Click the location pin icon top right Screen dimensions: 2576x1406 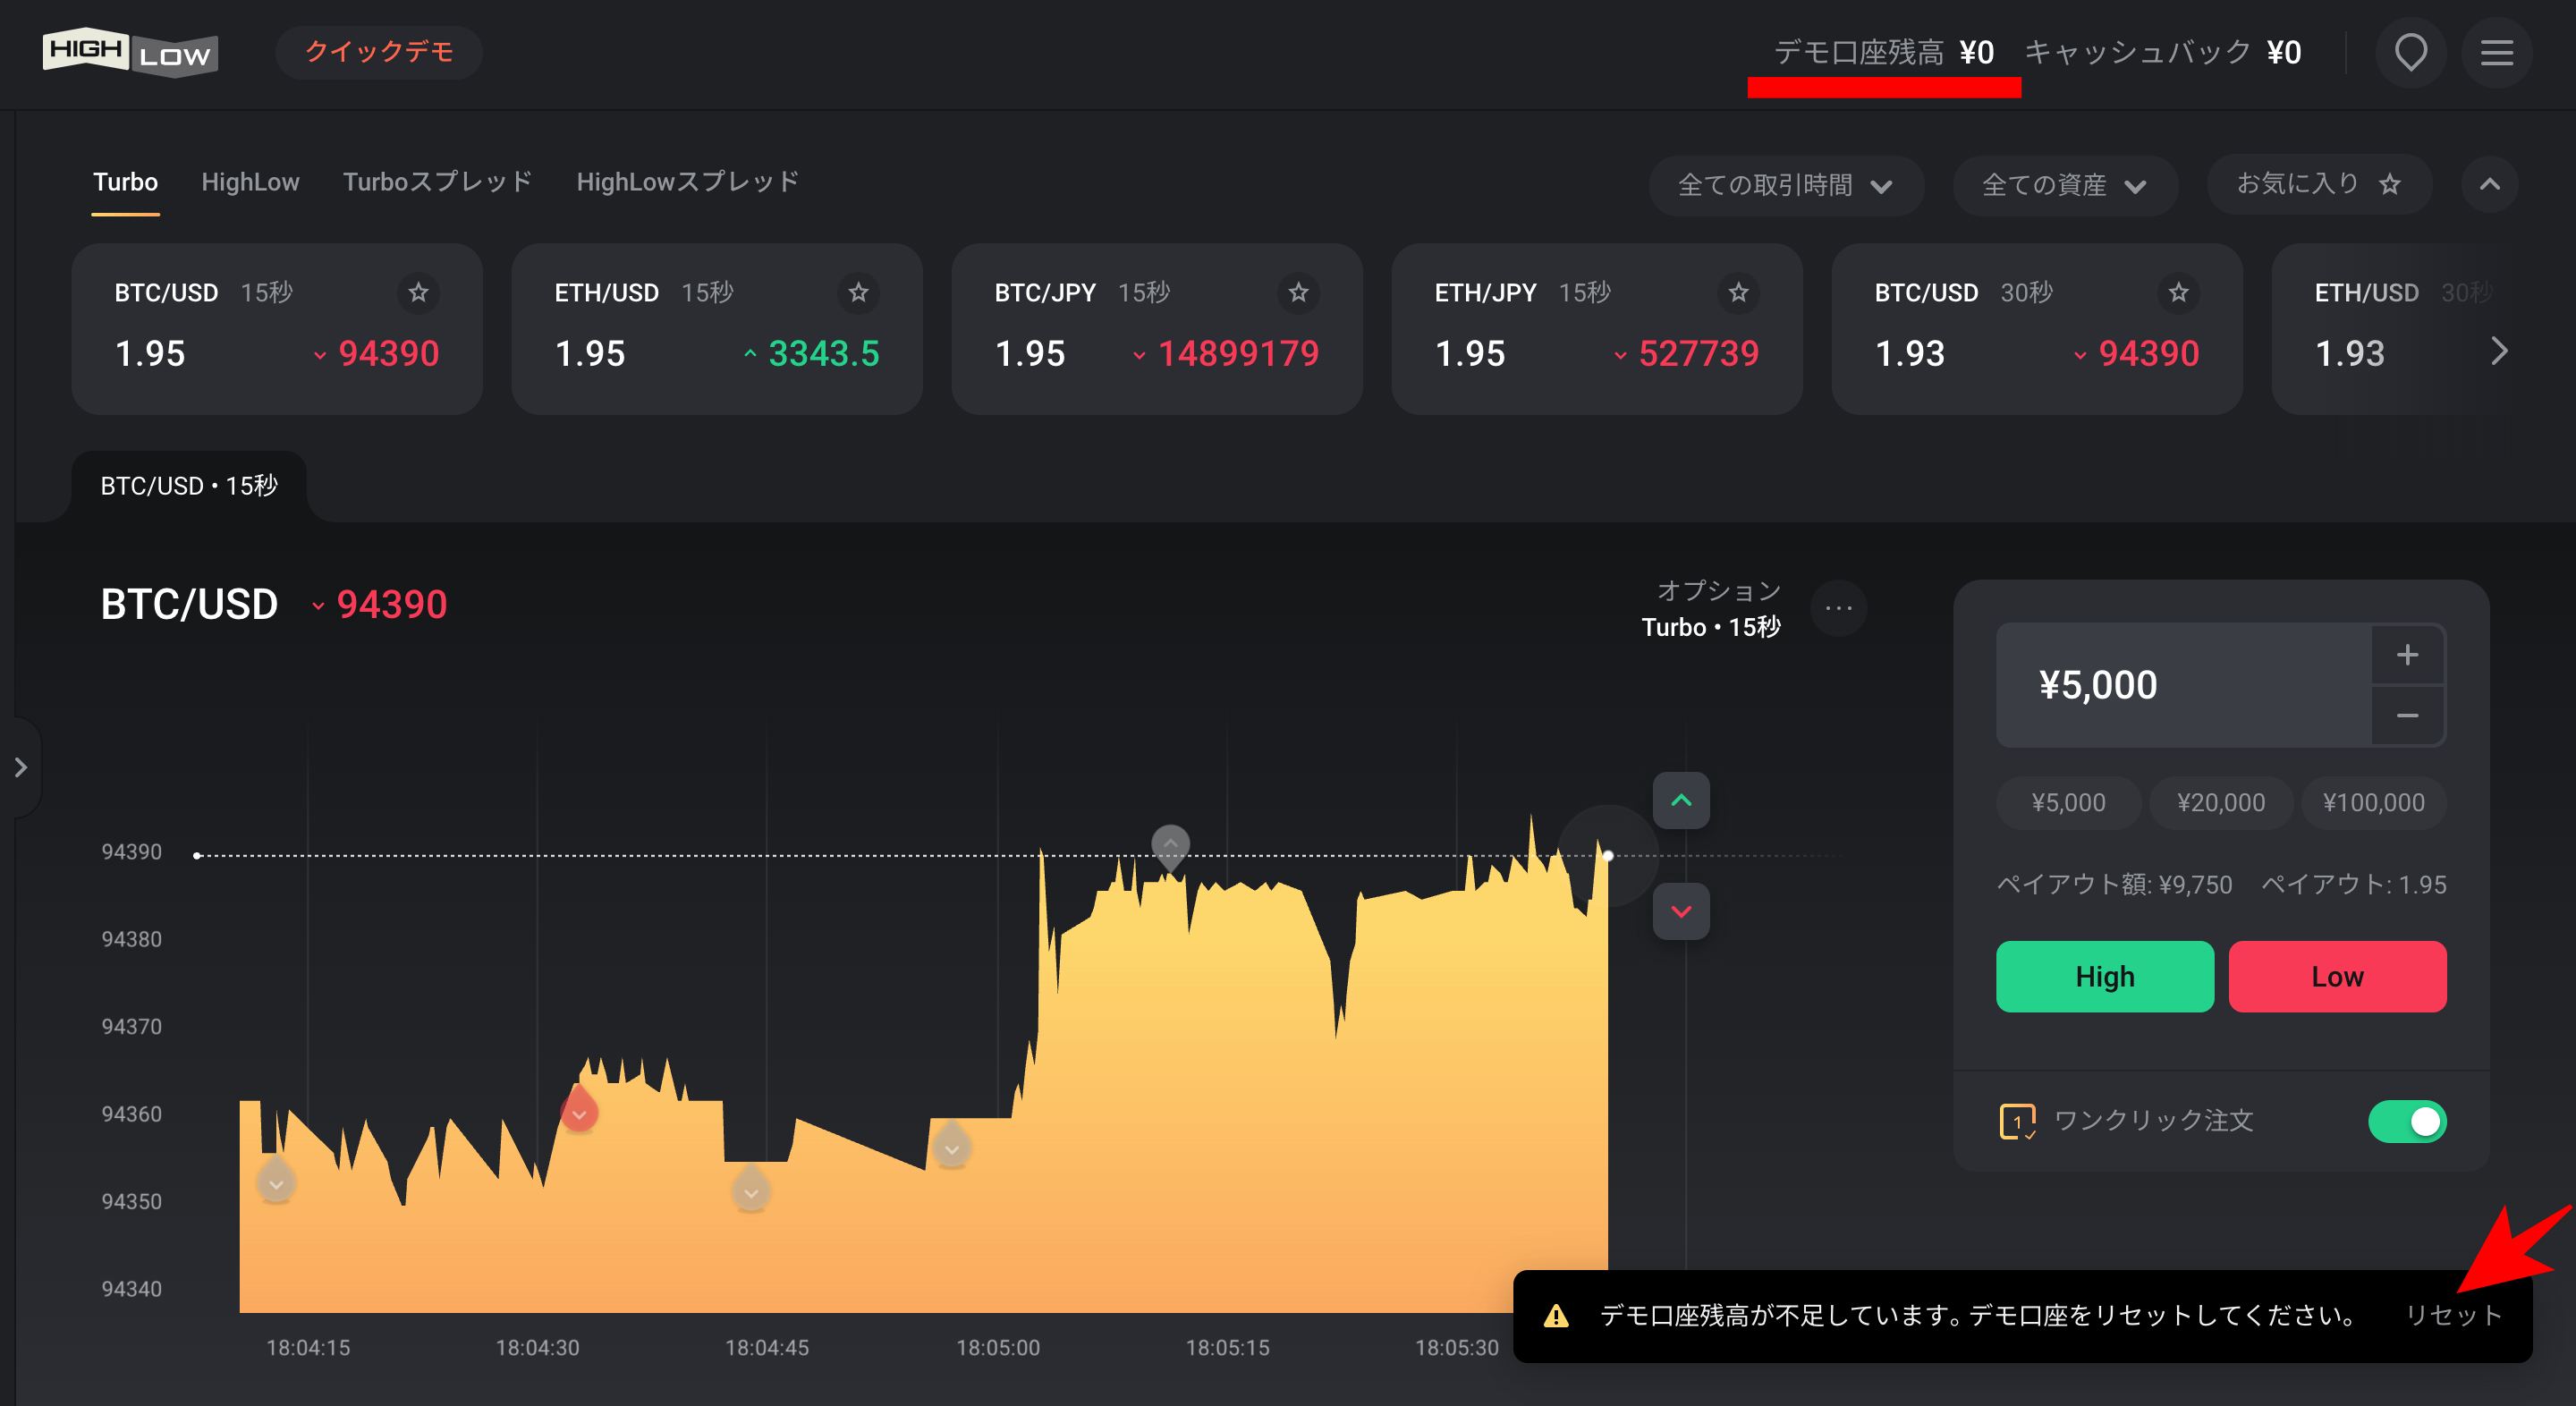click(x=2411, y=52)
